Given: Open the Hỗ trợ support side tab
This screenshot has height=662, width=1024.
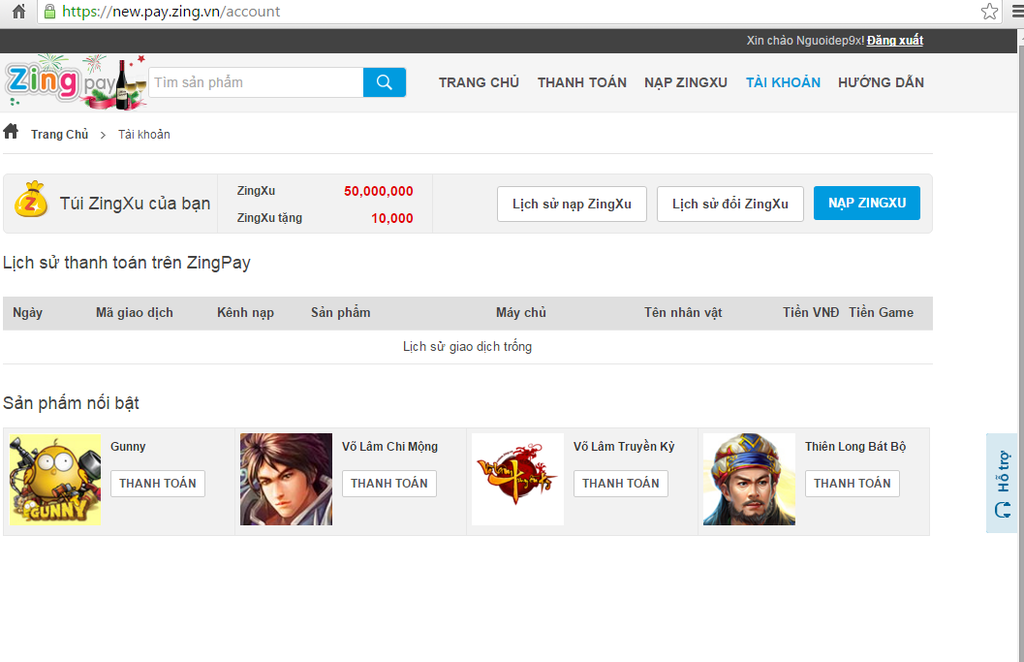Looking at the screenshot, I should (x=1002, y=482).
